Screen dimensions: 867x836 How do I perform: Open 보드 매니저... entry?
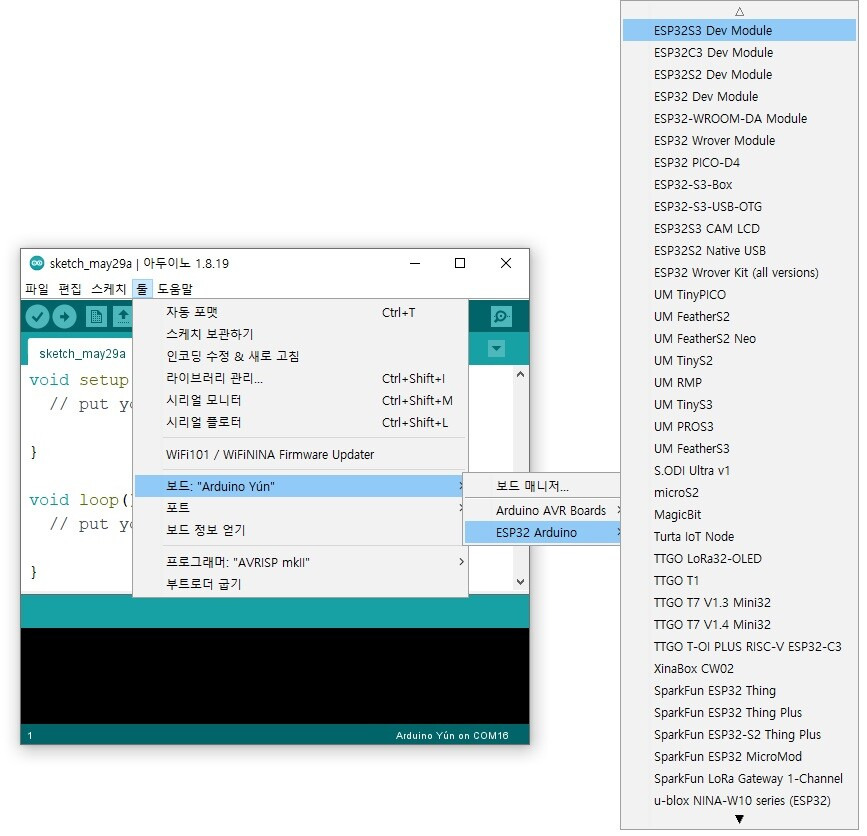pyautogui.click(x=542, y=486)
